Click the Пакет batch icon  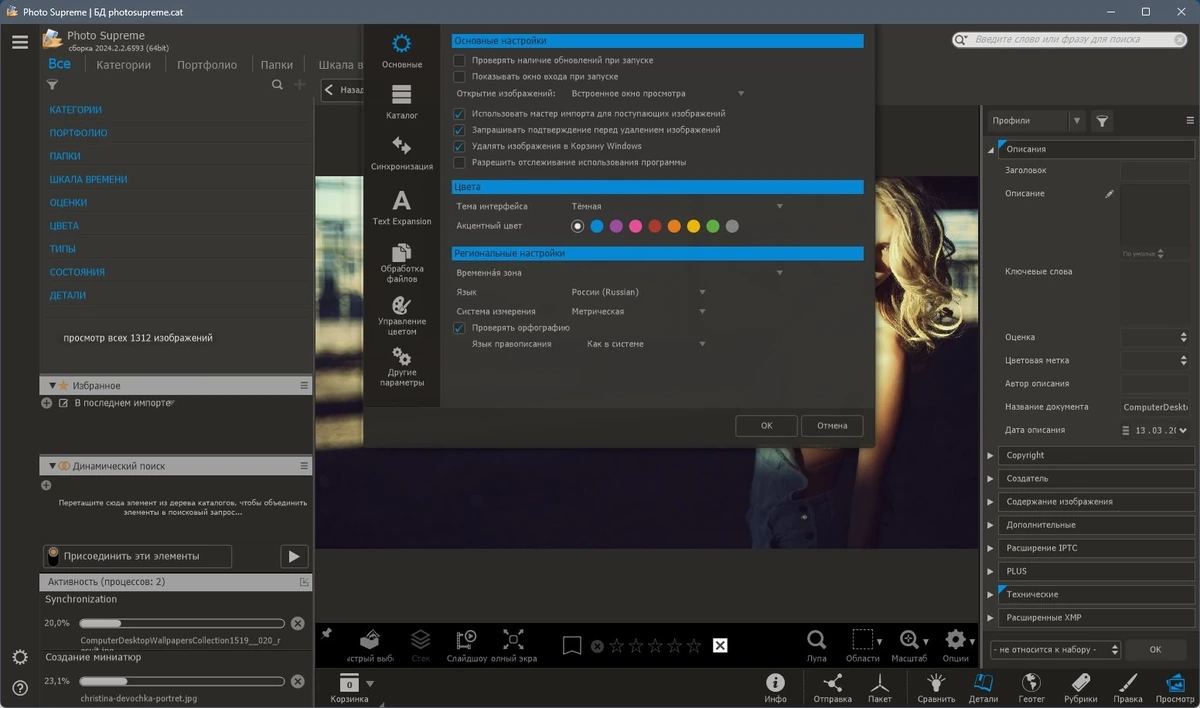[880, 688]
